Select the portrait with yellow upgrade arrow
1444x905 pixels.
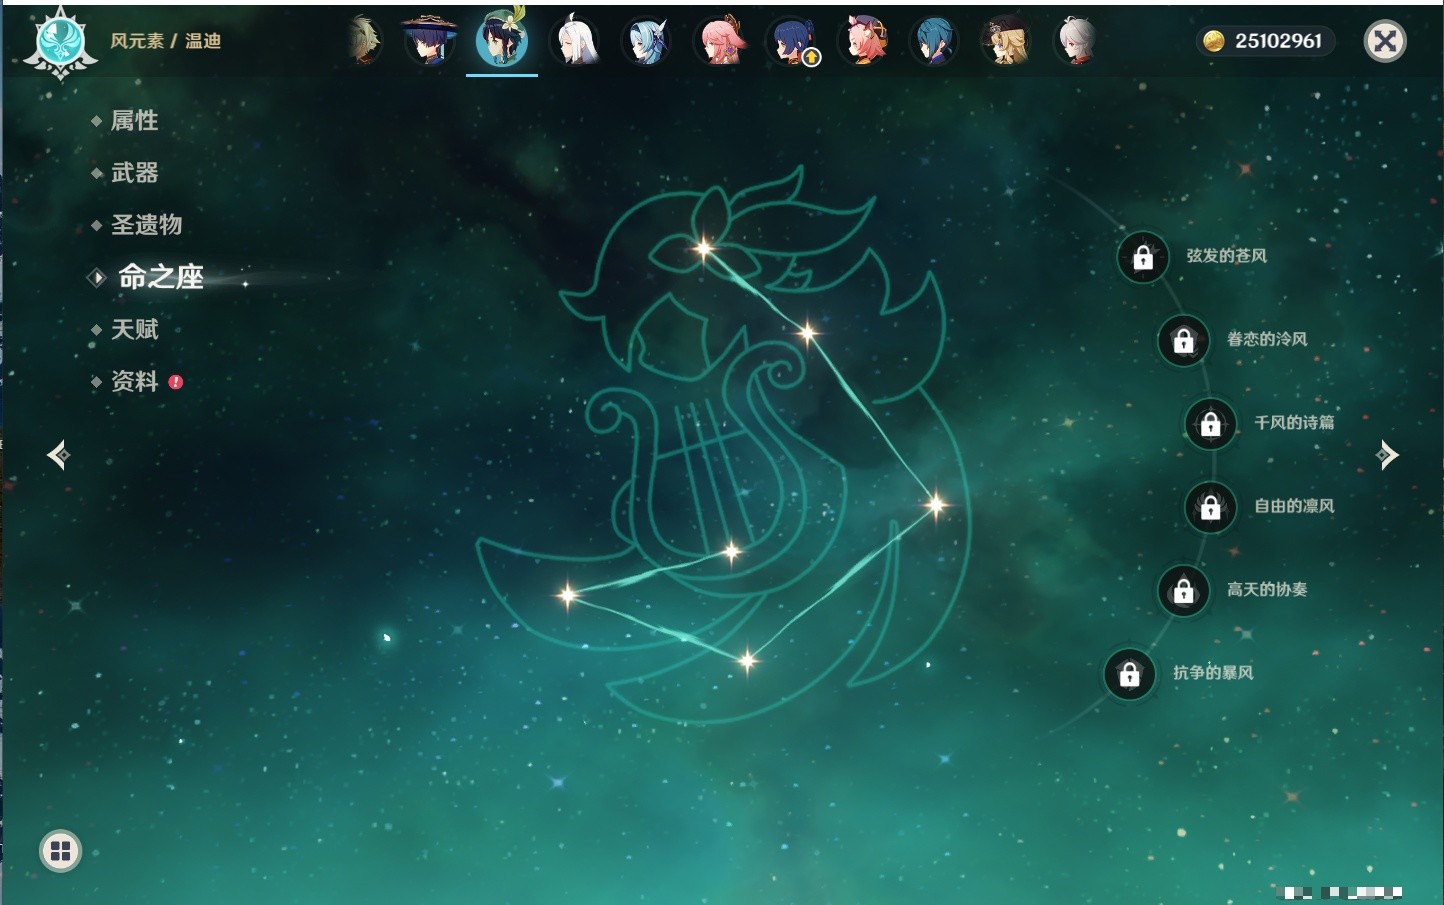click(792, 41)
